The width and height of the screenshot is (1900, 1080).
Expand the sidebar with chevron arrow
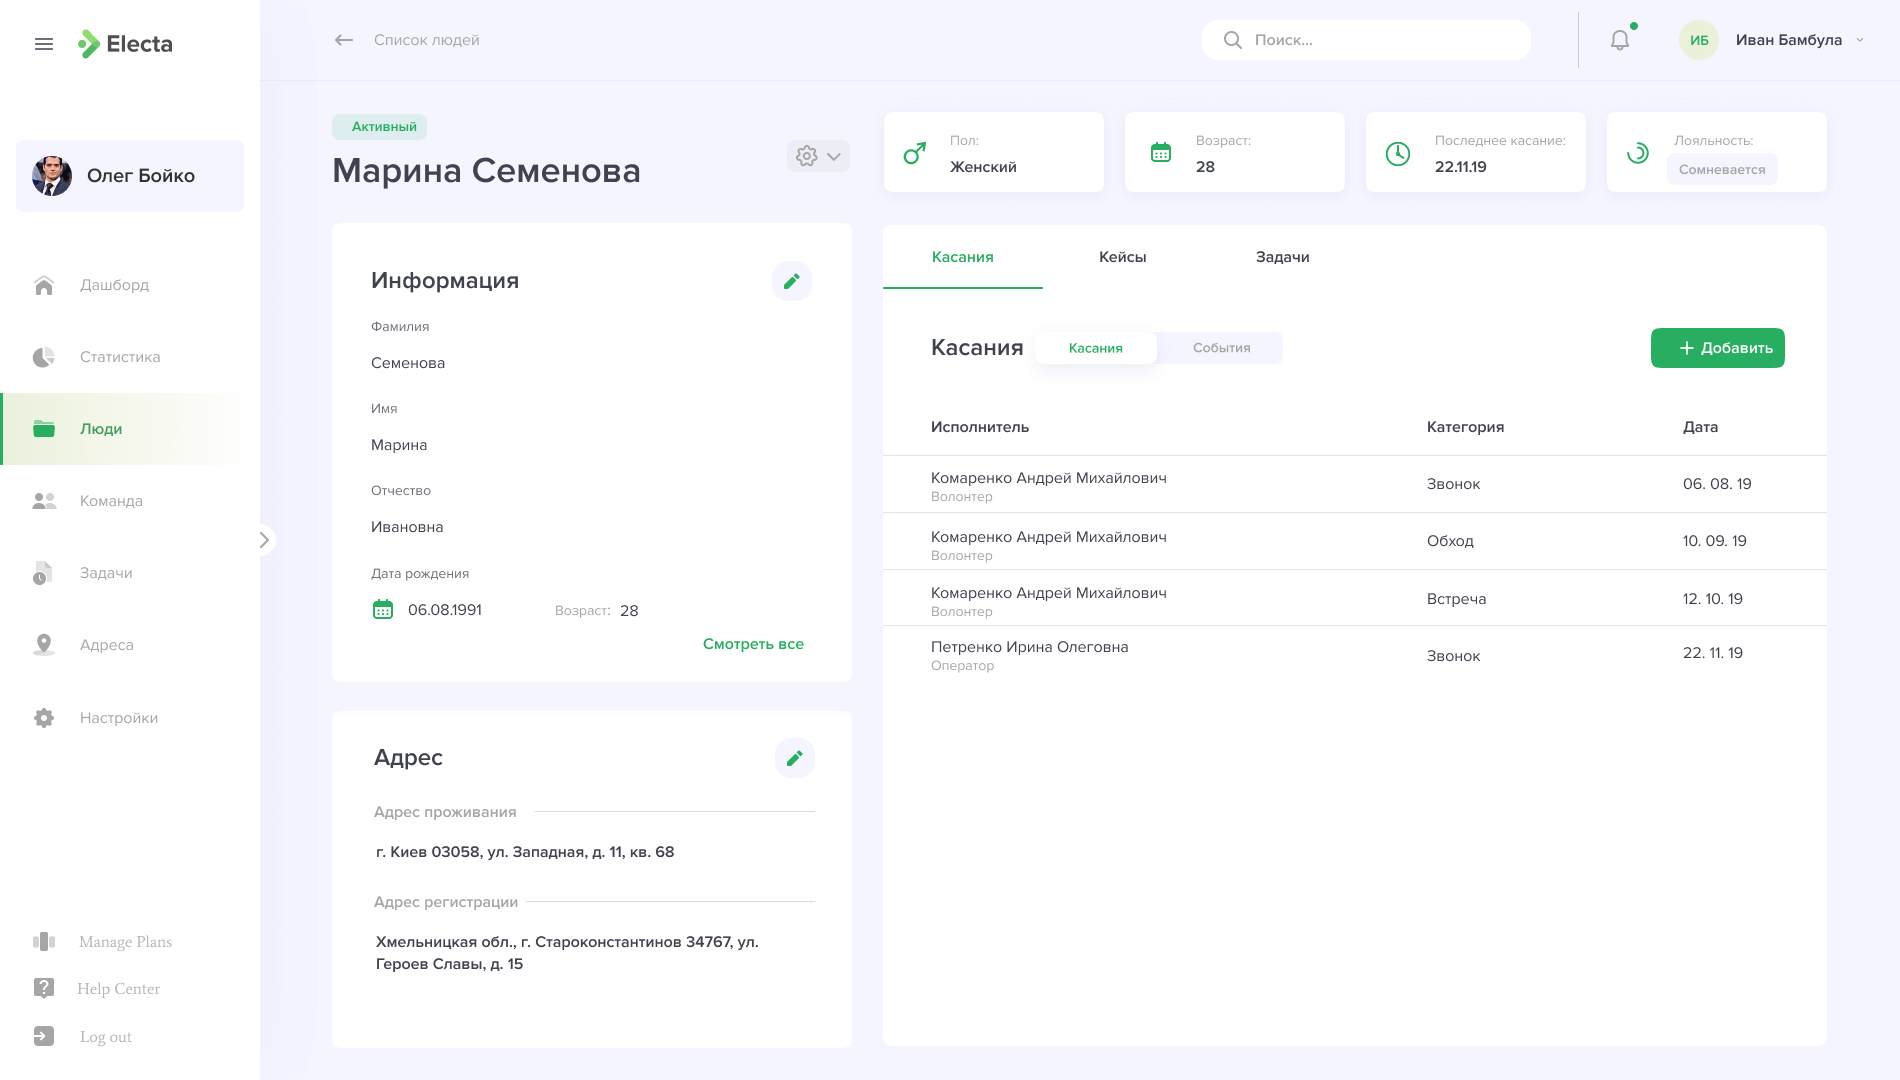(x=264, y=540)
